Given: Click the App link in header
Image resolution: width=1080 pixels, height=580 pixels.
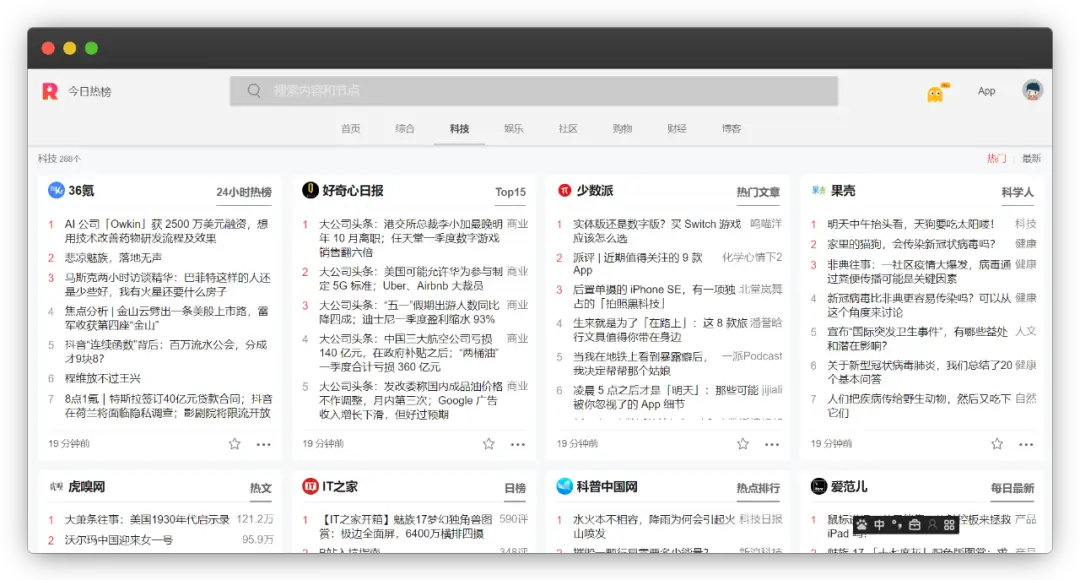Looking at the screenshot, I should 986,91.
